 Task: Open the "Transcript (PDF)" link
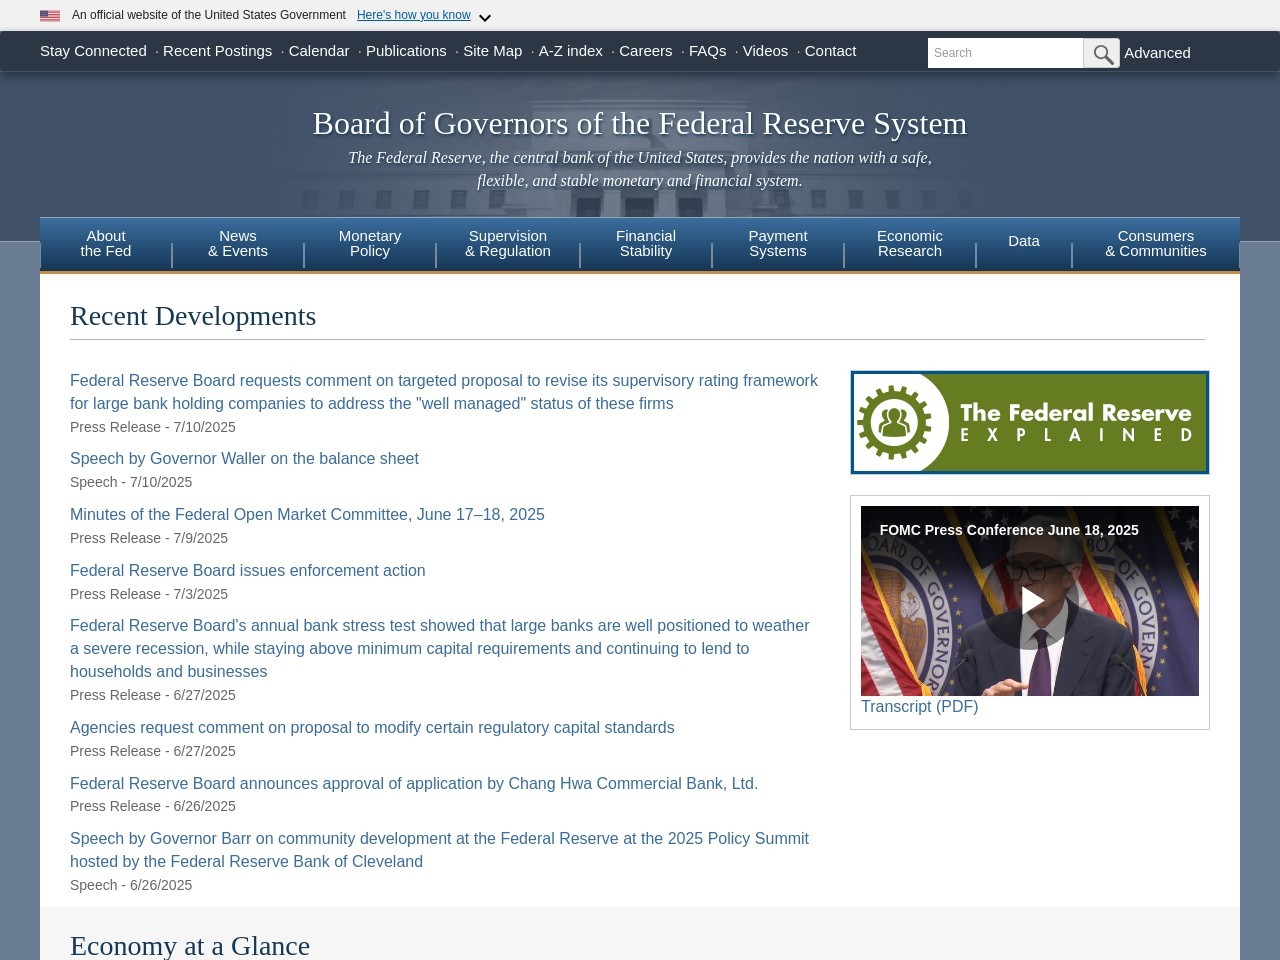coord(919,706)
